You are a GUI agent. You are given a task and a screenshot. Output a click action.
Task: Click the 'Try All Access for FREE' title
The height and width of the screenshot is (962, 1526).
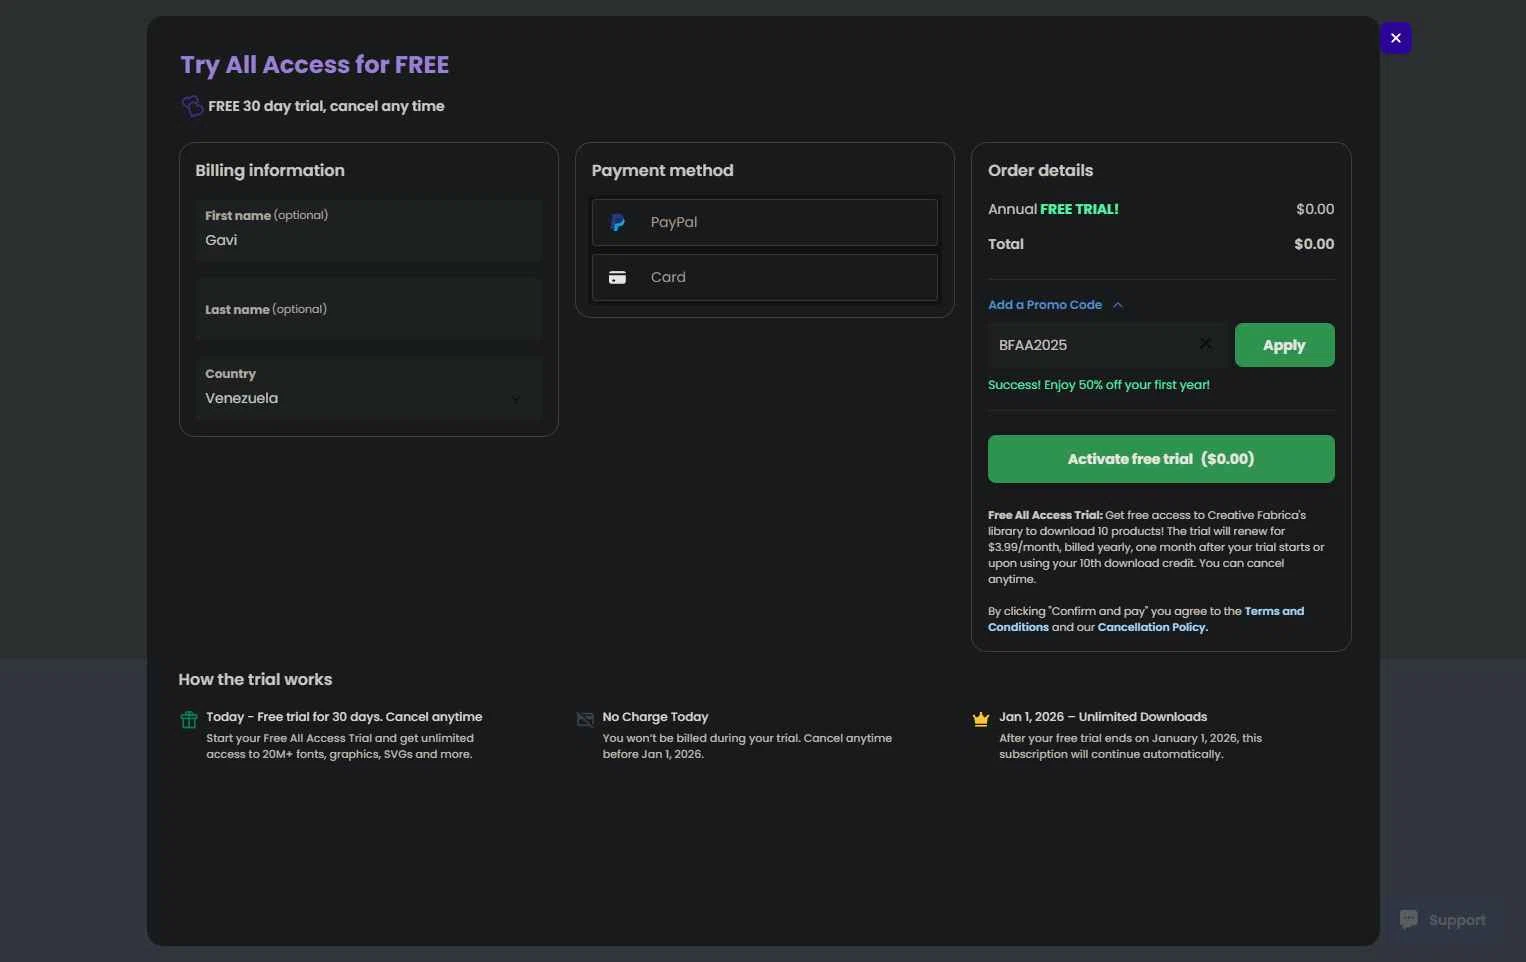314,65
